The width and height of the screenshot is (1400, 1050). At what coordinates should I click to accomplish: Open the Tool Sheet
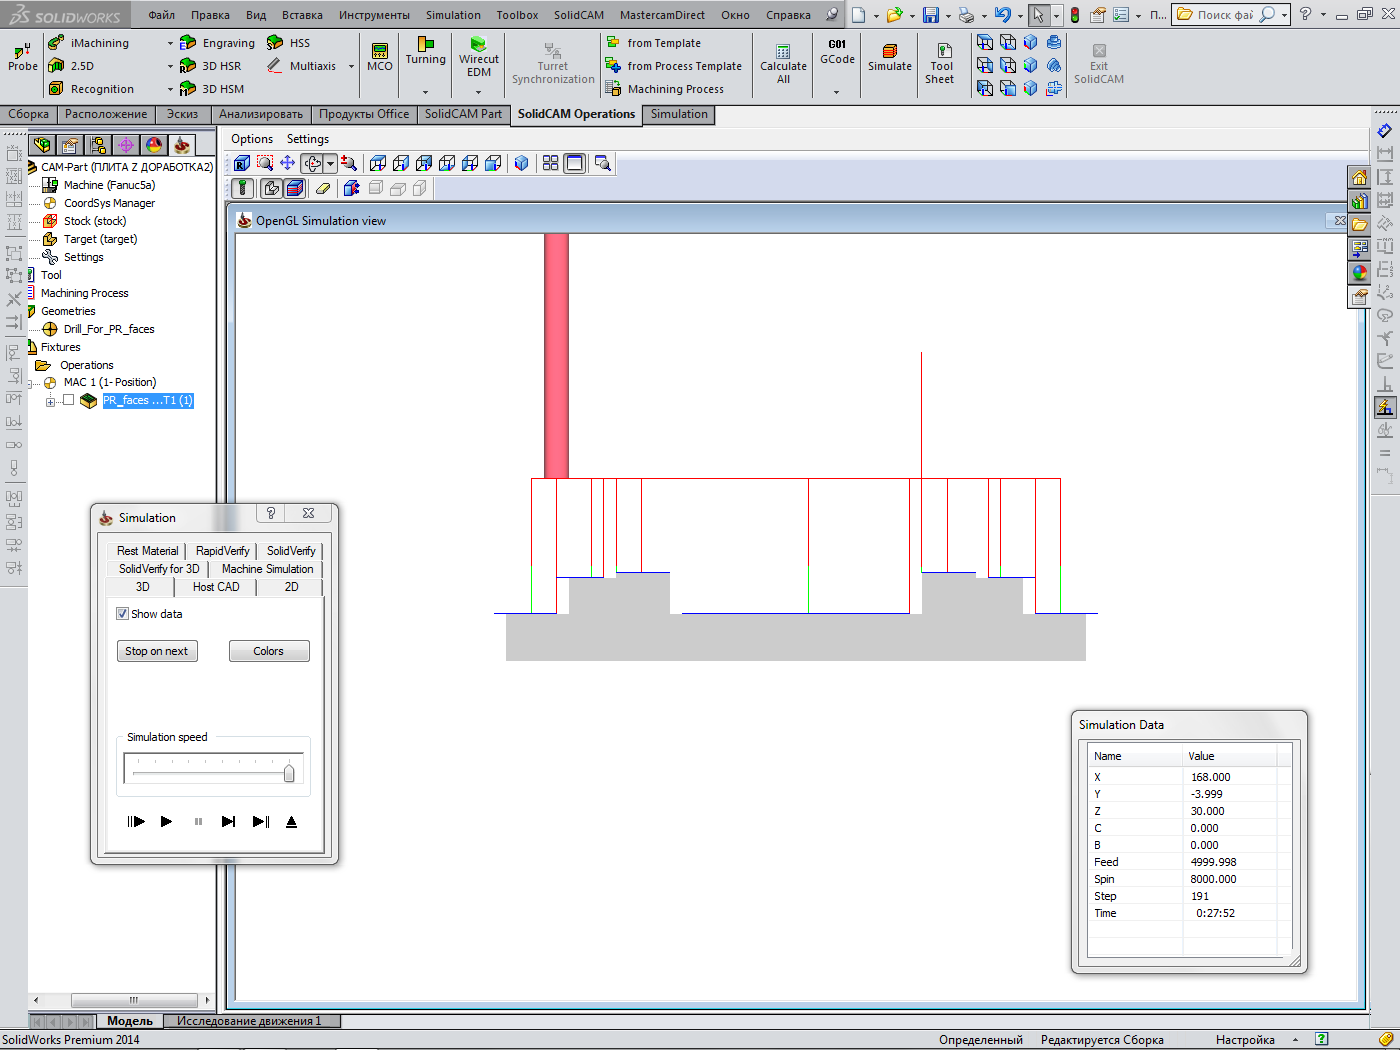(940, 64)
